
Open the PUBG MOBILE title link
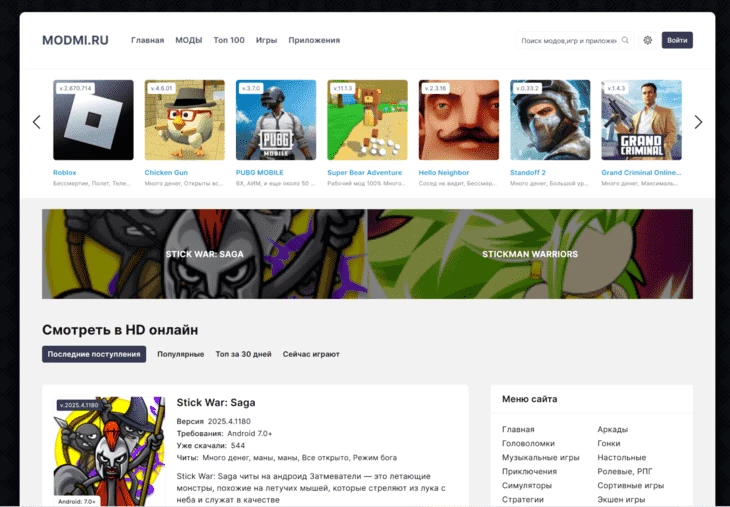pos(259,172)
